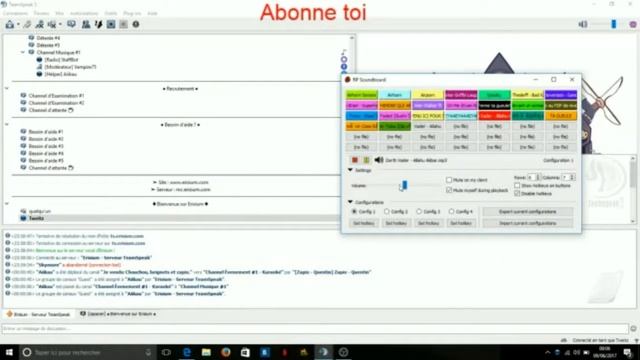Switch to the Bienvenue sur Enium chat tab
640x360 pixels.
click(x=118, y=314)
